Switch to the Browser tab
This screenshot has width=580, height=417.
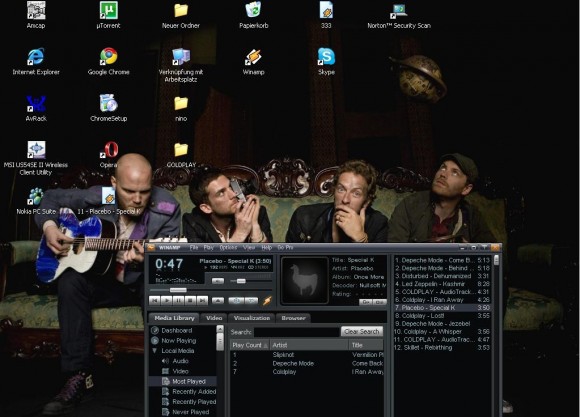click(x=293, y=318)
